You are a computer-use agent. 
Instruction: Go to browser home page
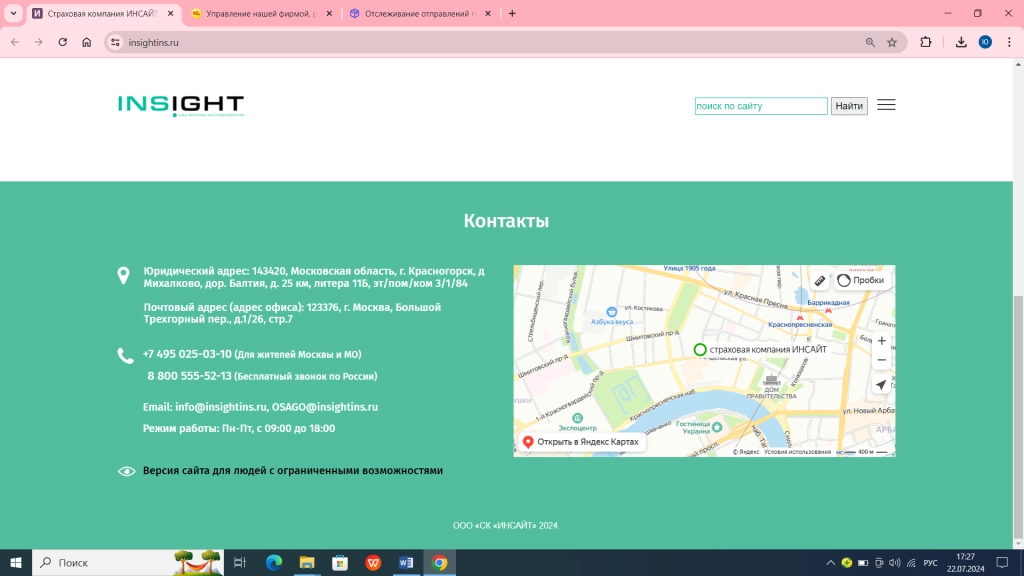(87, 42)
